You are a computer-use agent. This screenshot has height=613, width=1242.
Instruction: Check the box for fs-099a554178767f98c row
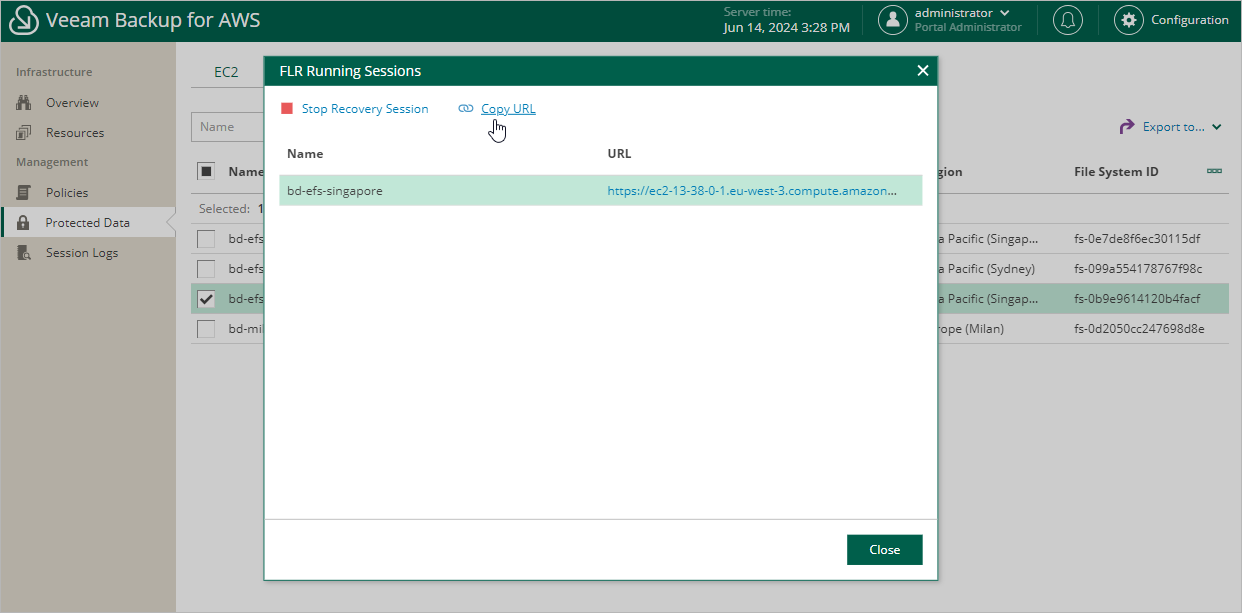click(x=206, y=269)
